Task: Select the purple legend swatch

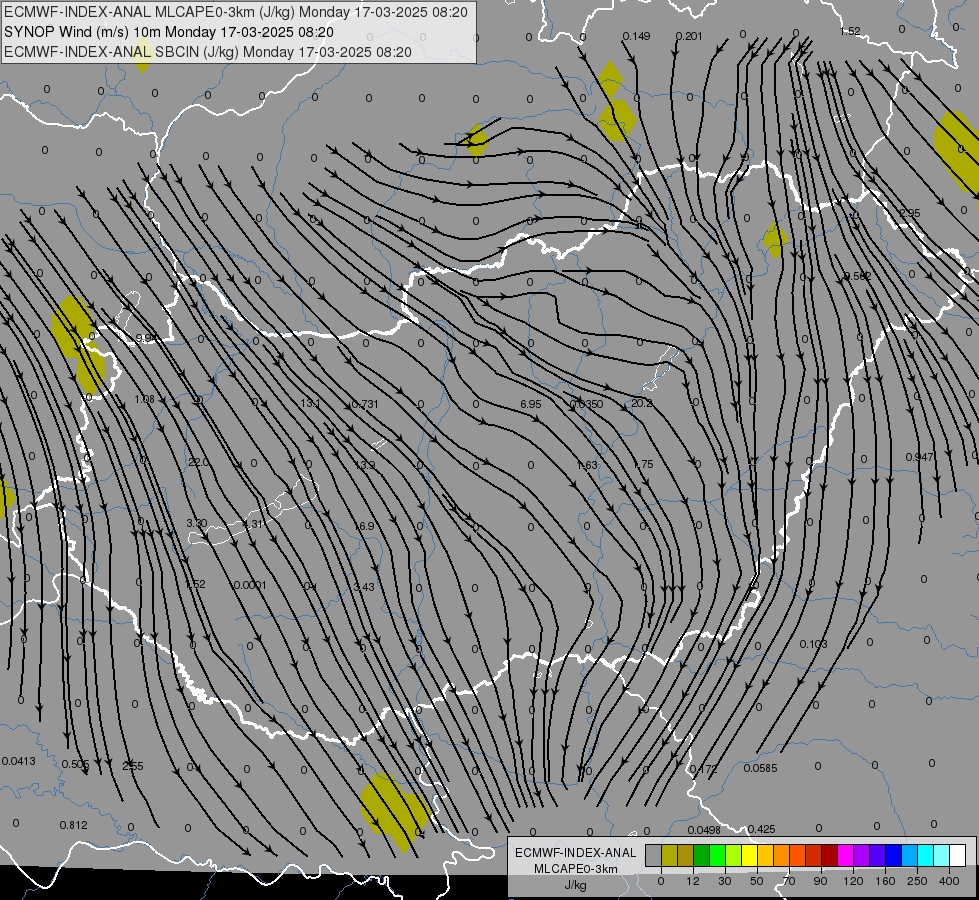Action: click(x=862, y=855)
